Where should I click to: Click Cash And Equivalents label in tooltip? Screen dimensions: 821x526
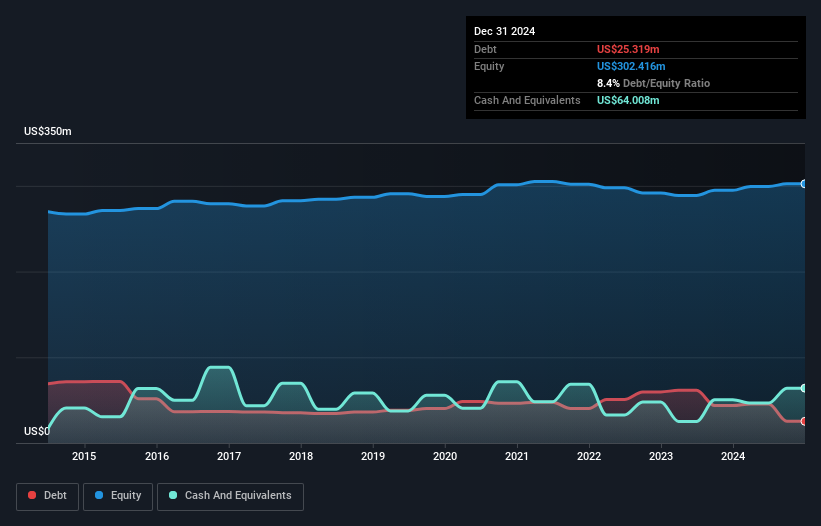tap(527, 100)
